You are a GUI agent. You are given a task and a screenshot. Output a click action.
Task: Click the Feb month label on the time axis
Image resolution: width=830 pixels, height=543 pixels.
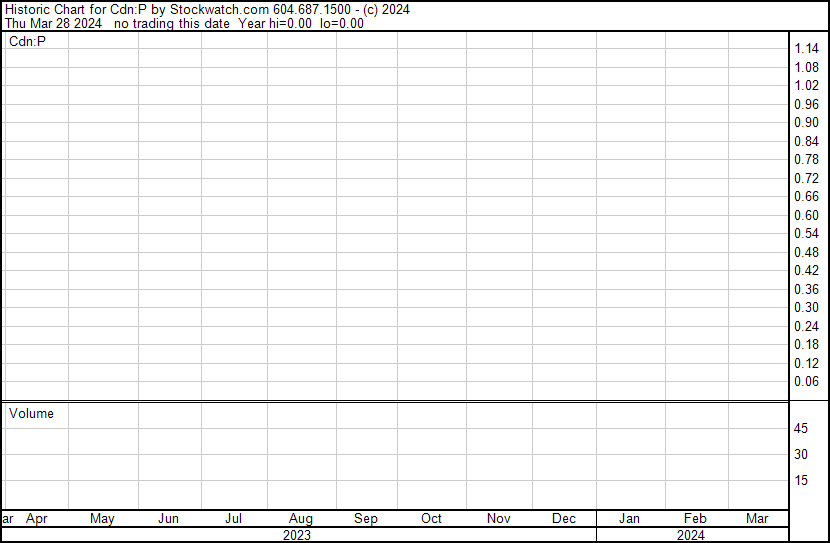(695, 519)
